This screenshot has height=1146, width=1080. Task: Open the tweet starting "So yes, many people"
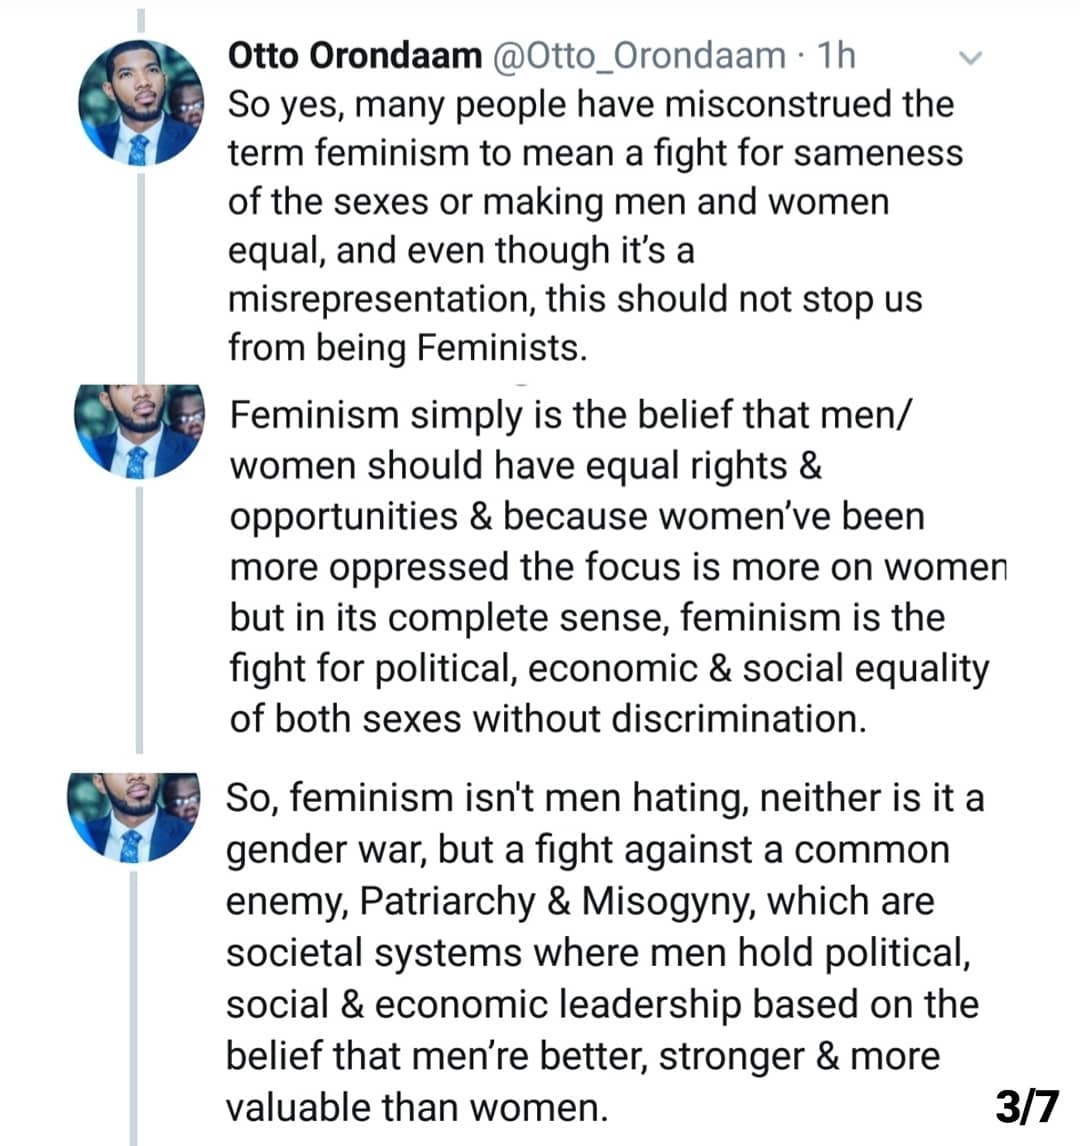pos(595,225)
